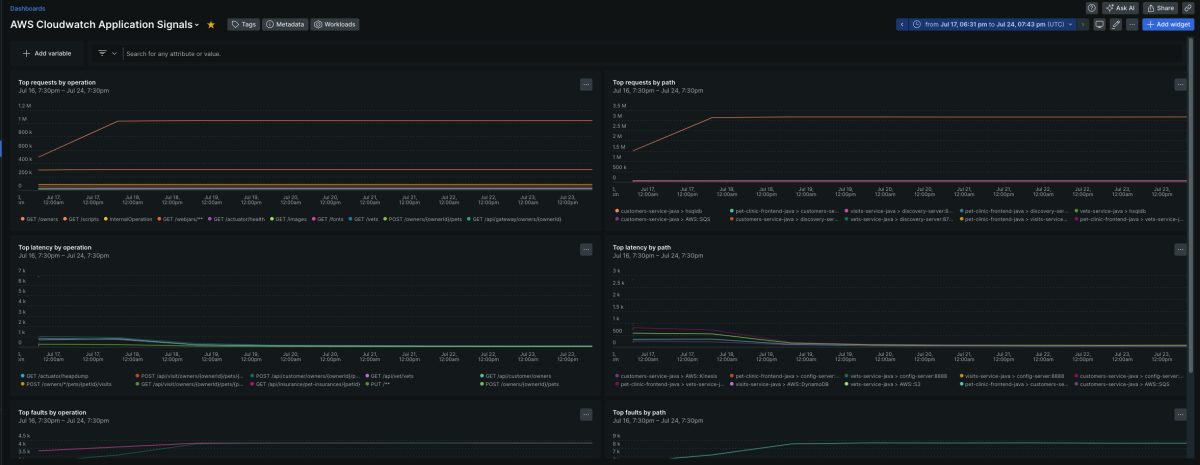Screen dimensions: 1200x465
Task: Toggle GET /scripts legend series
Action: 82,218
